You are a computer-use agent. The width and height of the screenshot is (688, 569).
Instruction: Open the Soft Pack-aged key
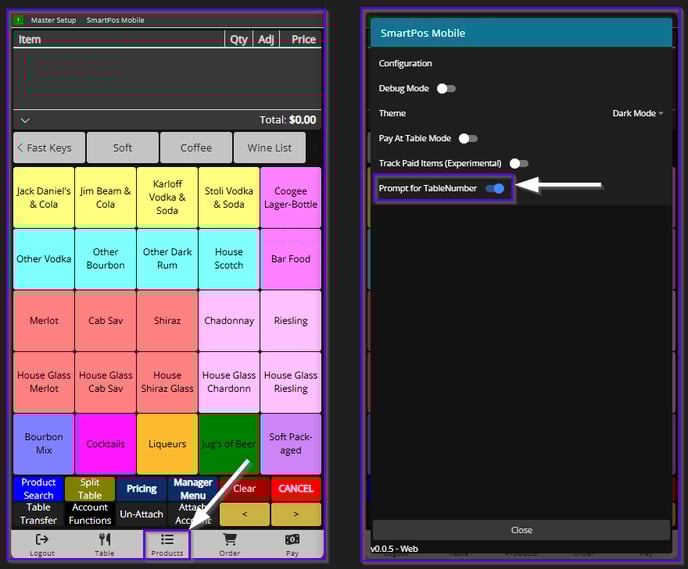(x=291, y=444)
